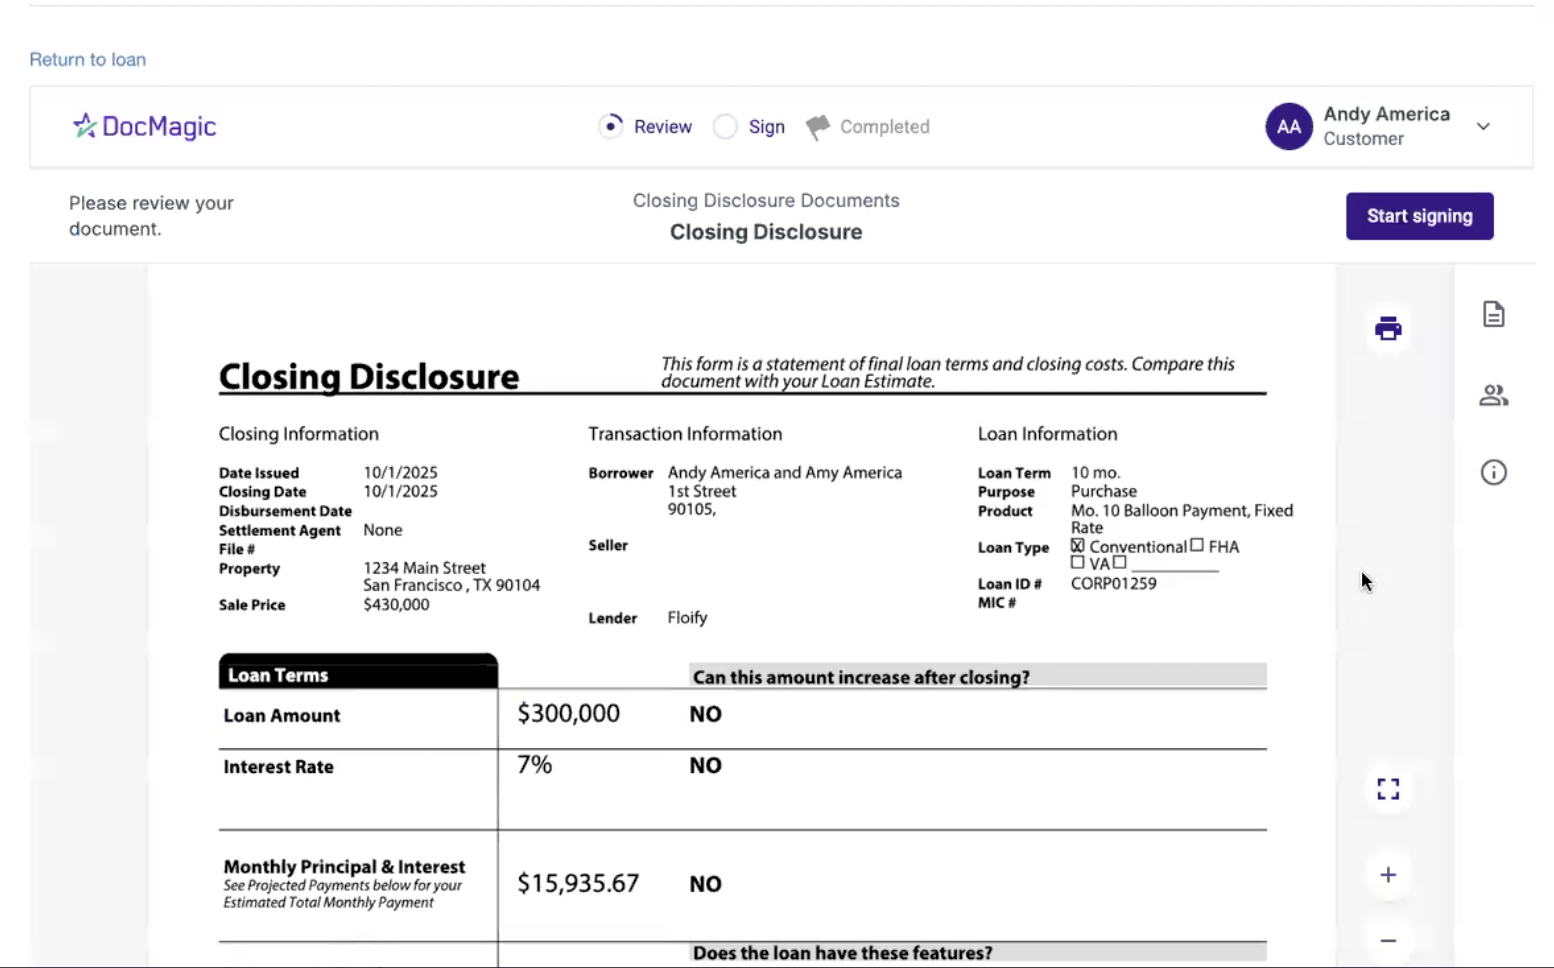Toggle the Conventional loan type checkbox
This screenshot has height=968, width=1554.
1077,546
